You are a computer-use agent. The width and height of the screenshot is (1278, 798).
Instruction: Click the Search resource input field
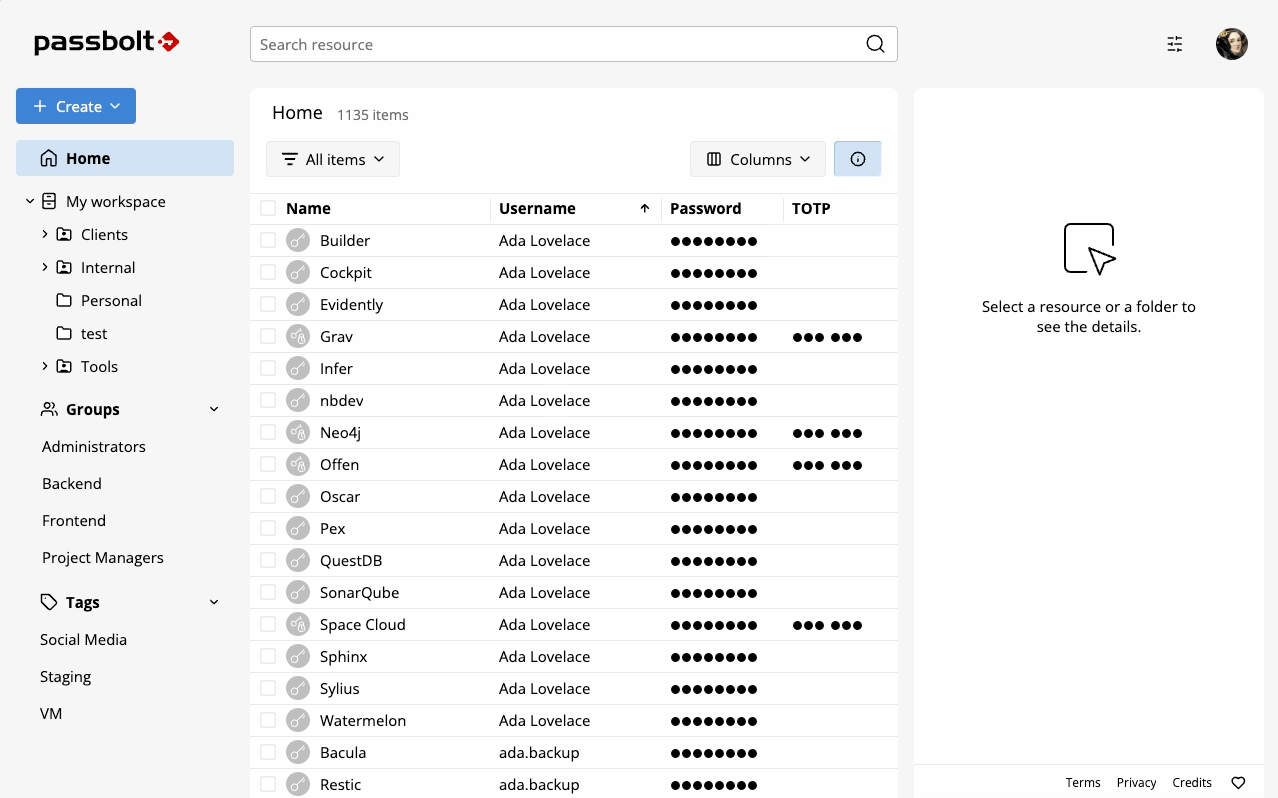pyautogui.click(x=574, y=44)
